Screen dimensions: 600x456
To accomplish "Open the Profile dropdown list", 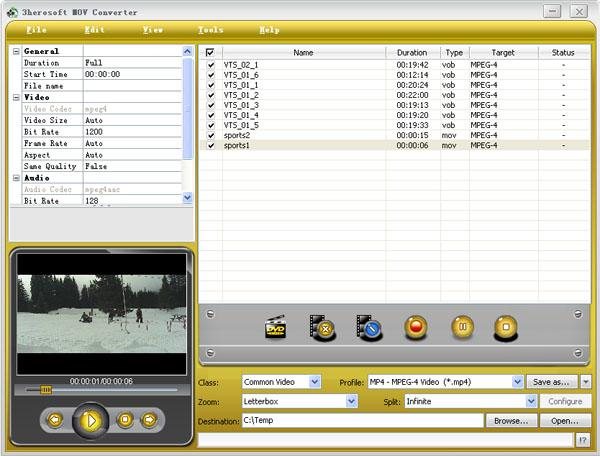I will click(x=518, y=382).
